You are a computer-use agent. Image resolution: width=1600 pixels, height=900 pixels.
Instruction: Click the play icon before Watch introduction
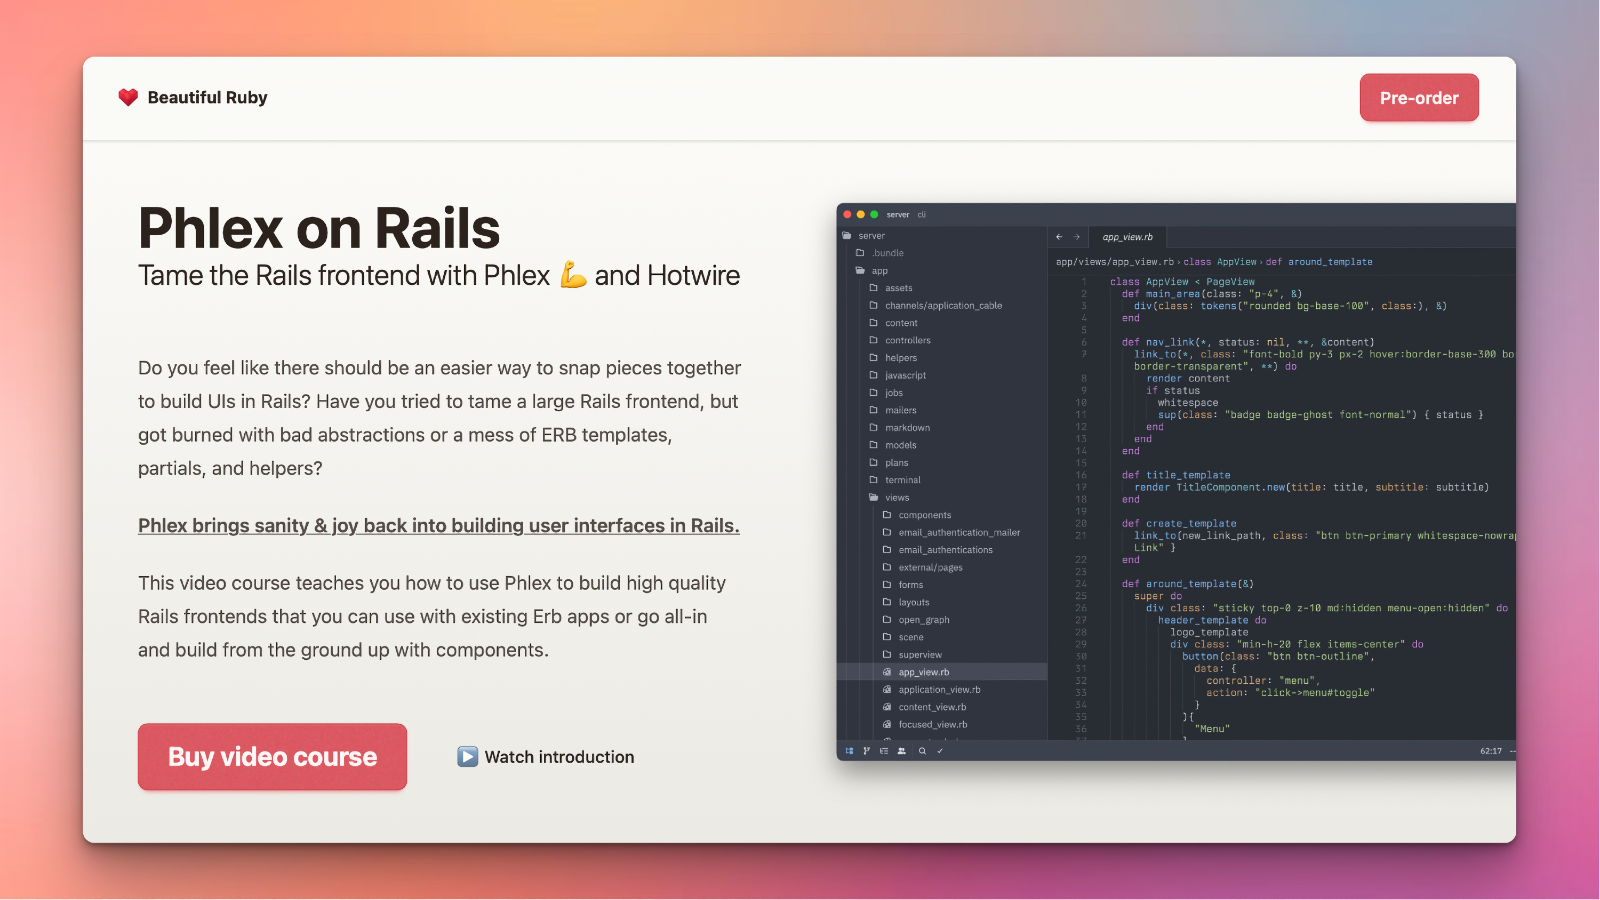[x=467, y=757]
